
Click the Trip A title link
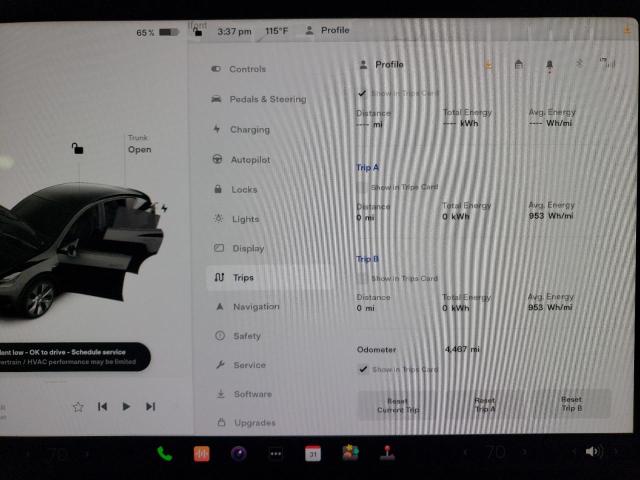[367, 168]
